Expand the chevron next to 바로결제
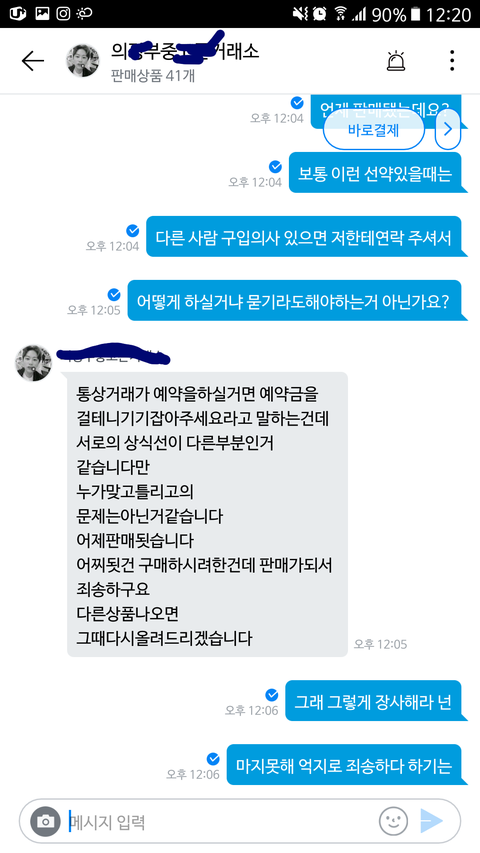 [448, 129]
